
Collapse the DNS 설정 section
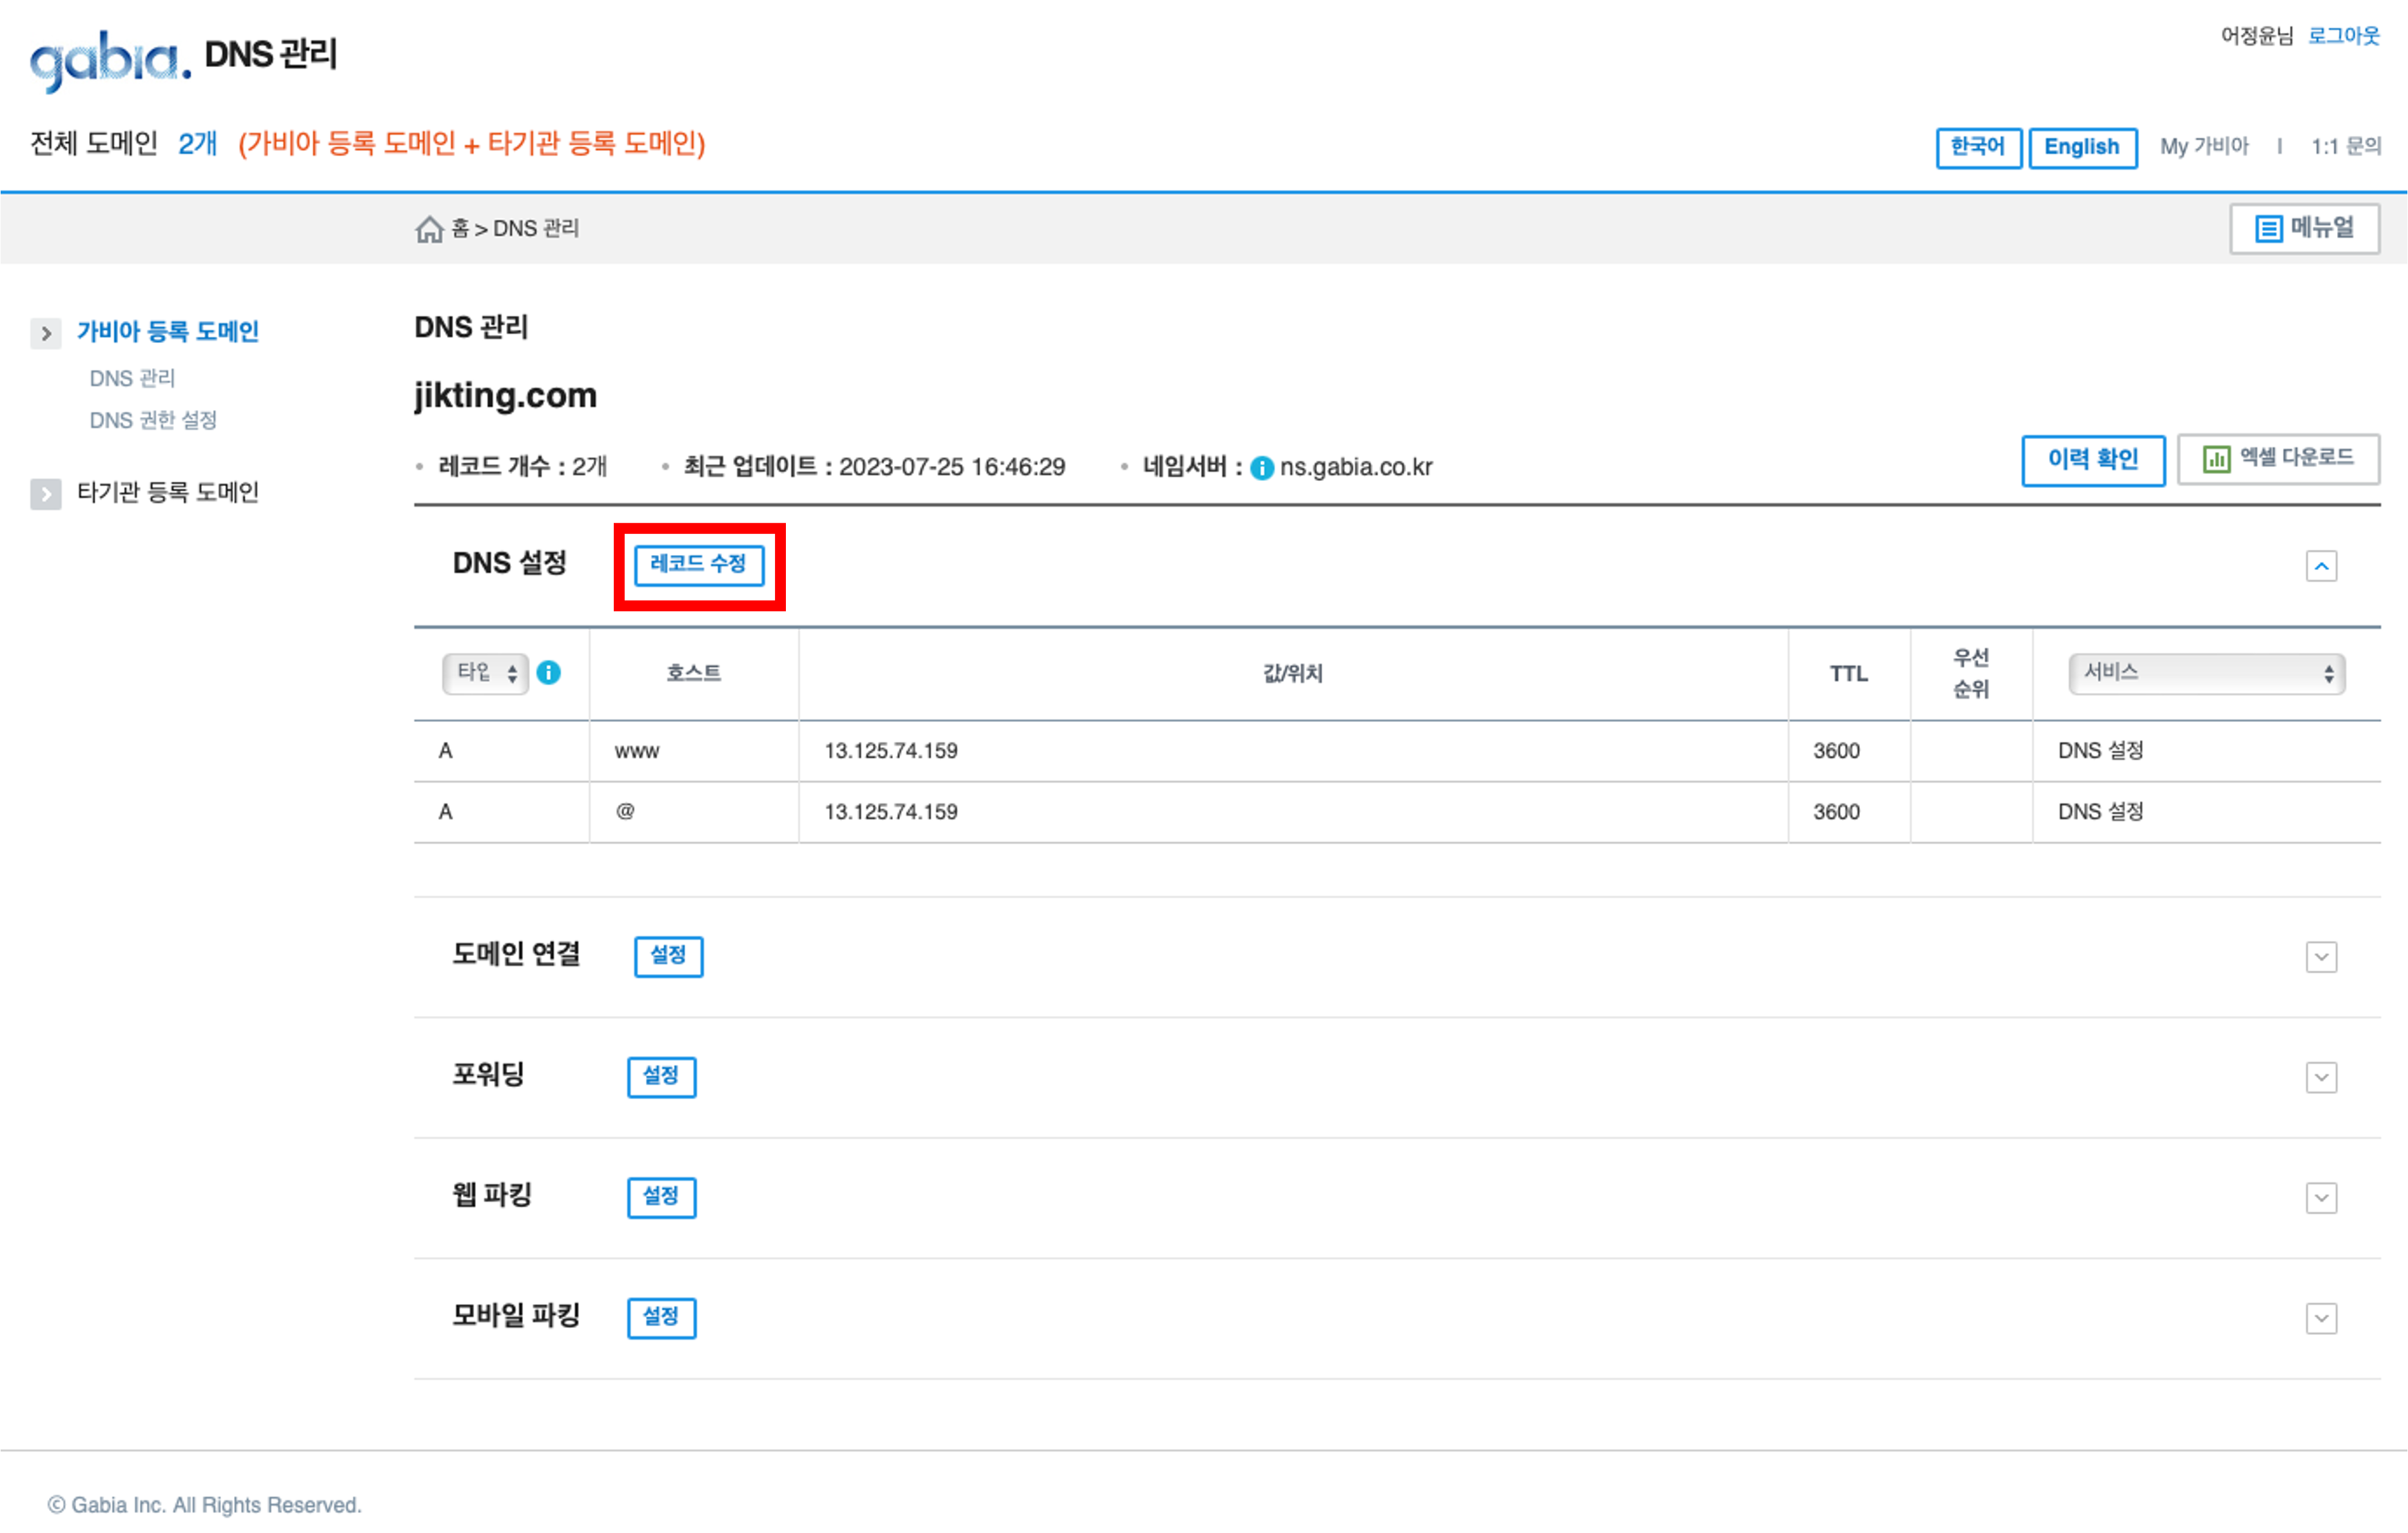[x=2321, y=567]
